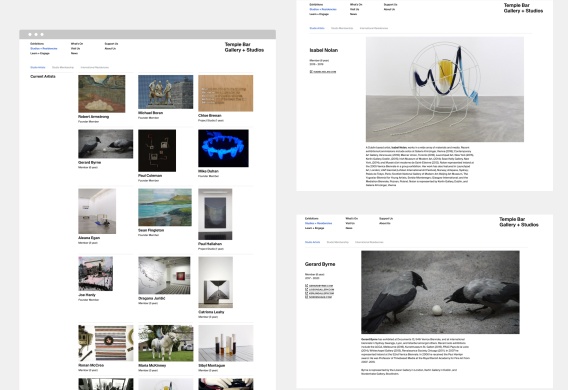Open What's On in the Isabel Nolan page nav
The height and width of the screenshot is (390, 568).
click(356, 4)
